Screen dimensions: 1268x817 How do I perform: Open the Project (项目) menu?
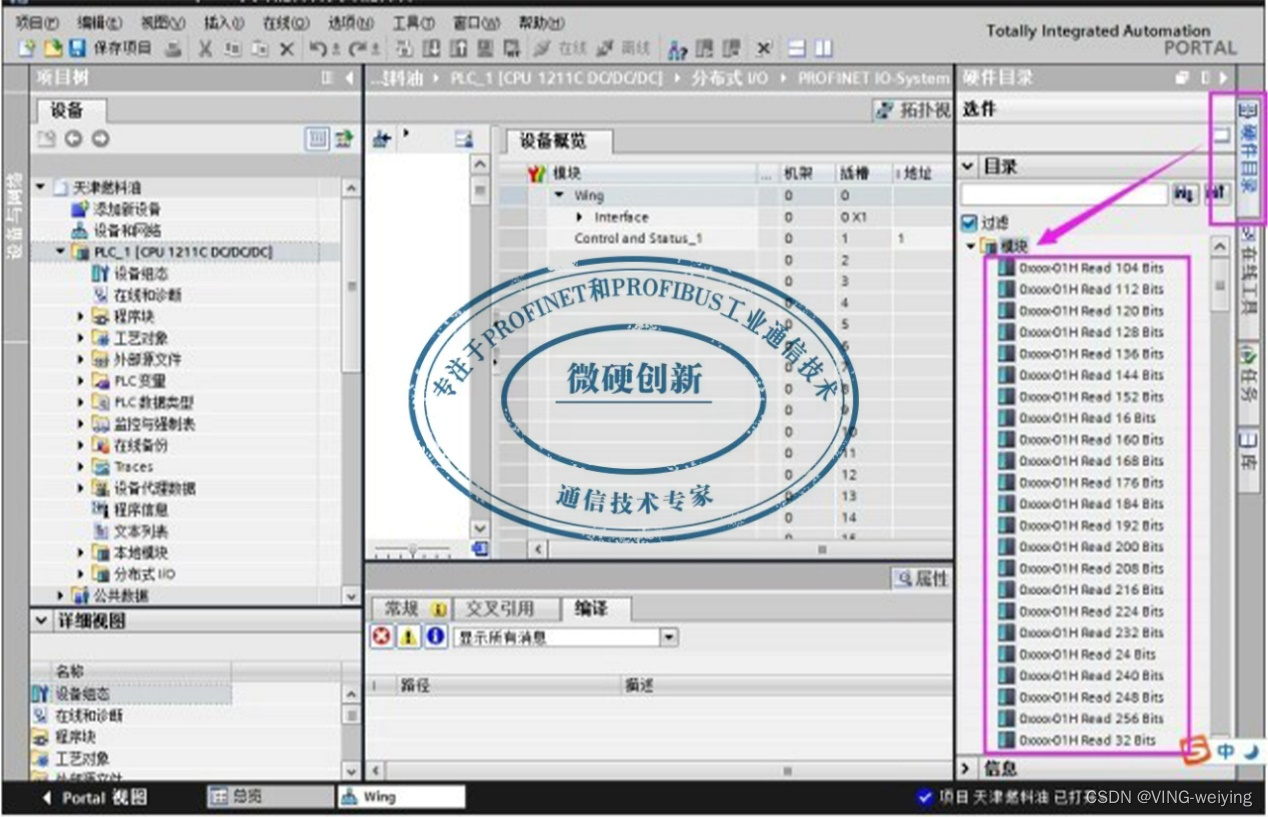(x=37, y=21)
